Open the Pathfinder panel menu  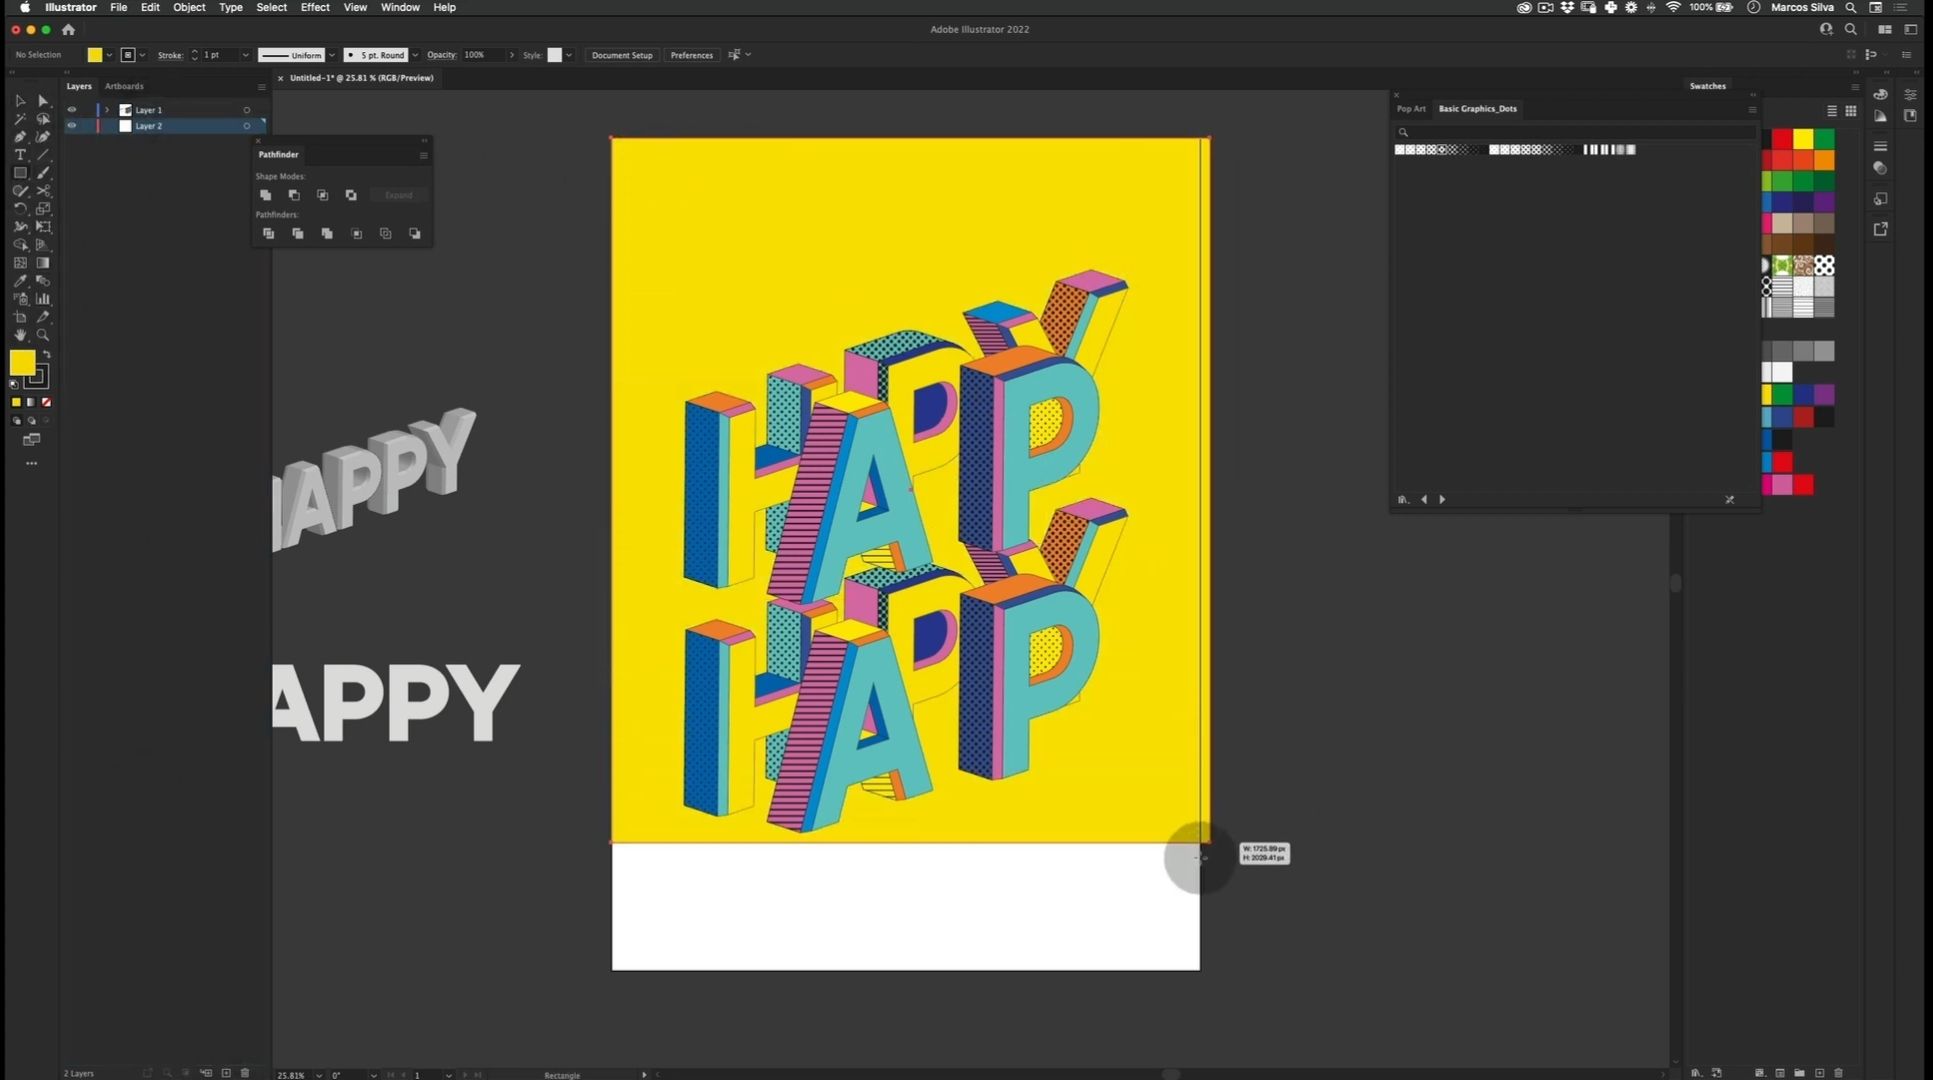(424, 155)
